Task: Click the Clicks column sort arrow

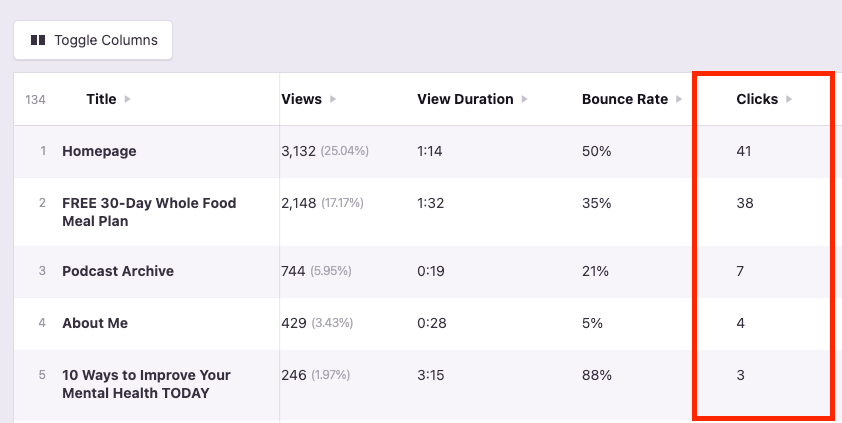Action: pos(789,99)
